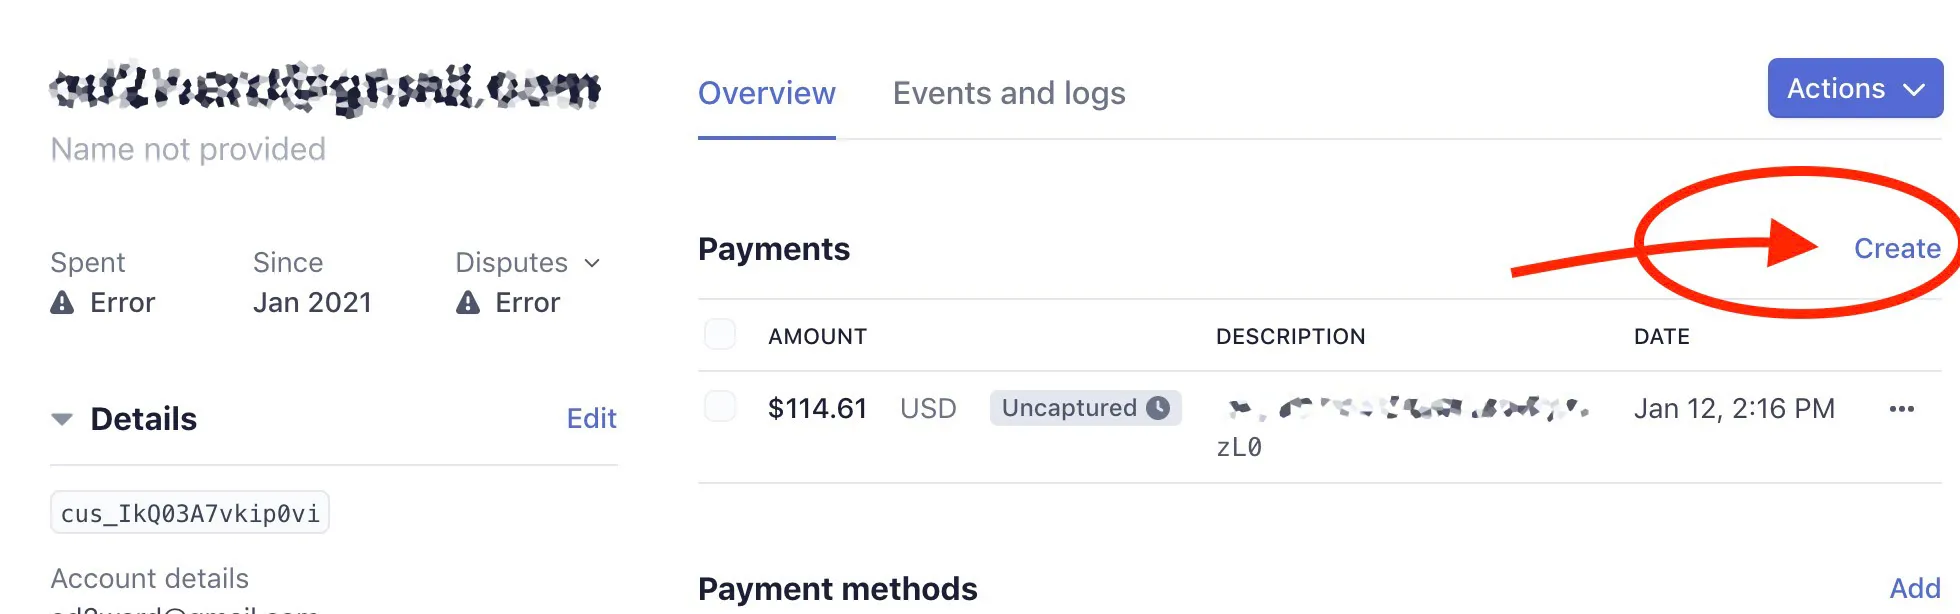Viewport: 1960px width, 614px height.
Task: Switch to the Events and logs tab
Action: coord(1008,93)
